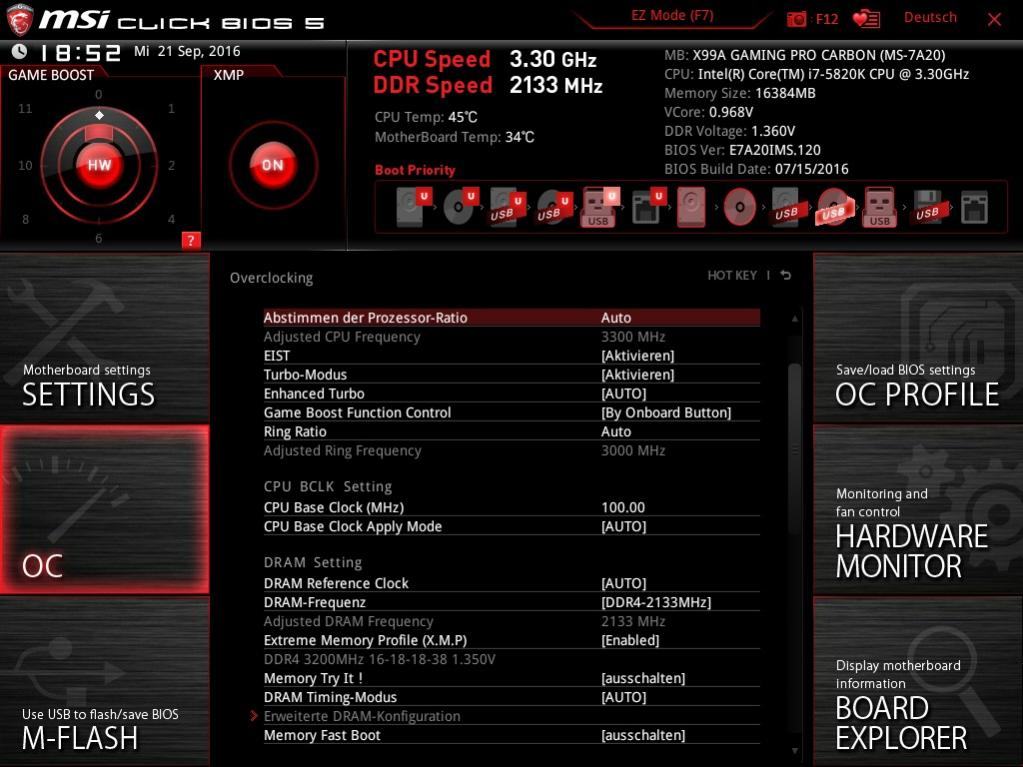Click the UEFI hard disk boot device icon
Viewport: 1023px width, 767px height.
click(414, 206)
